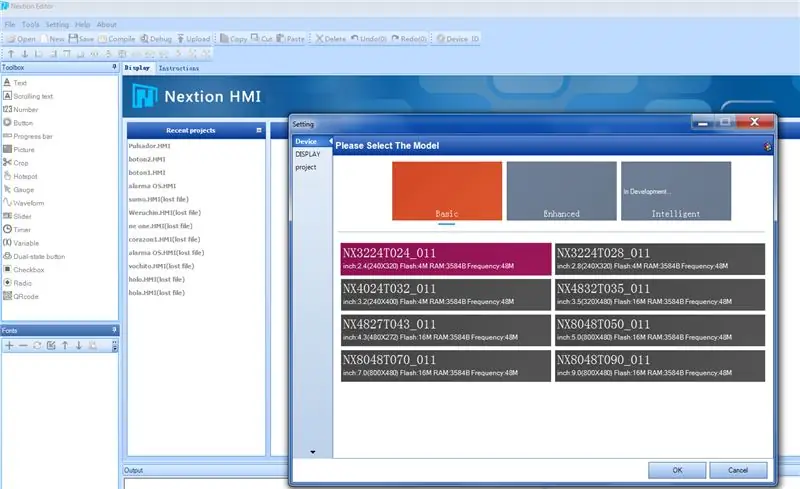Viewport: 800px width, 489px height.
Task: Open recent project Pulsador.HMI
Action: point(149,146)
